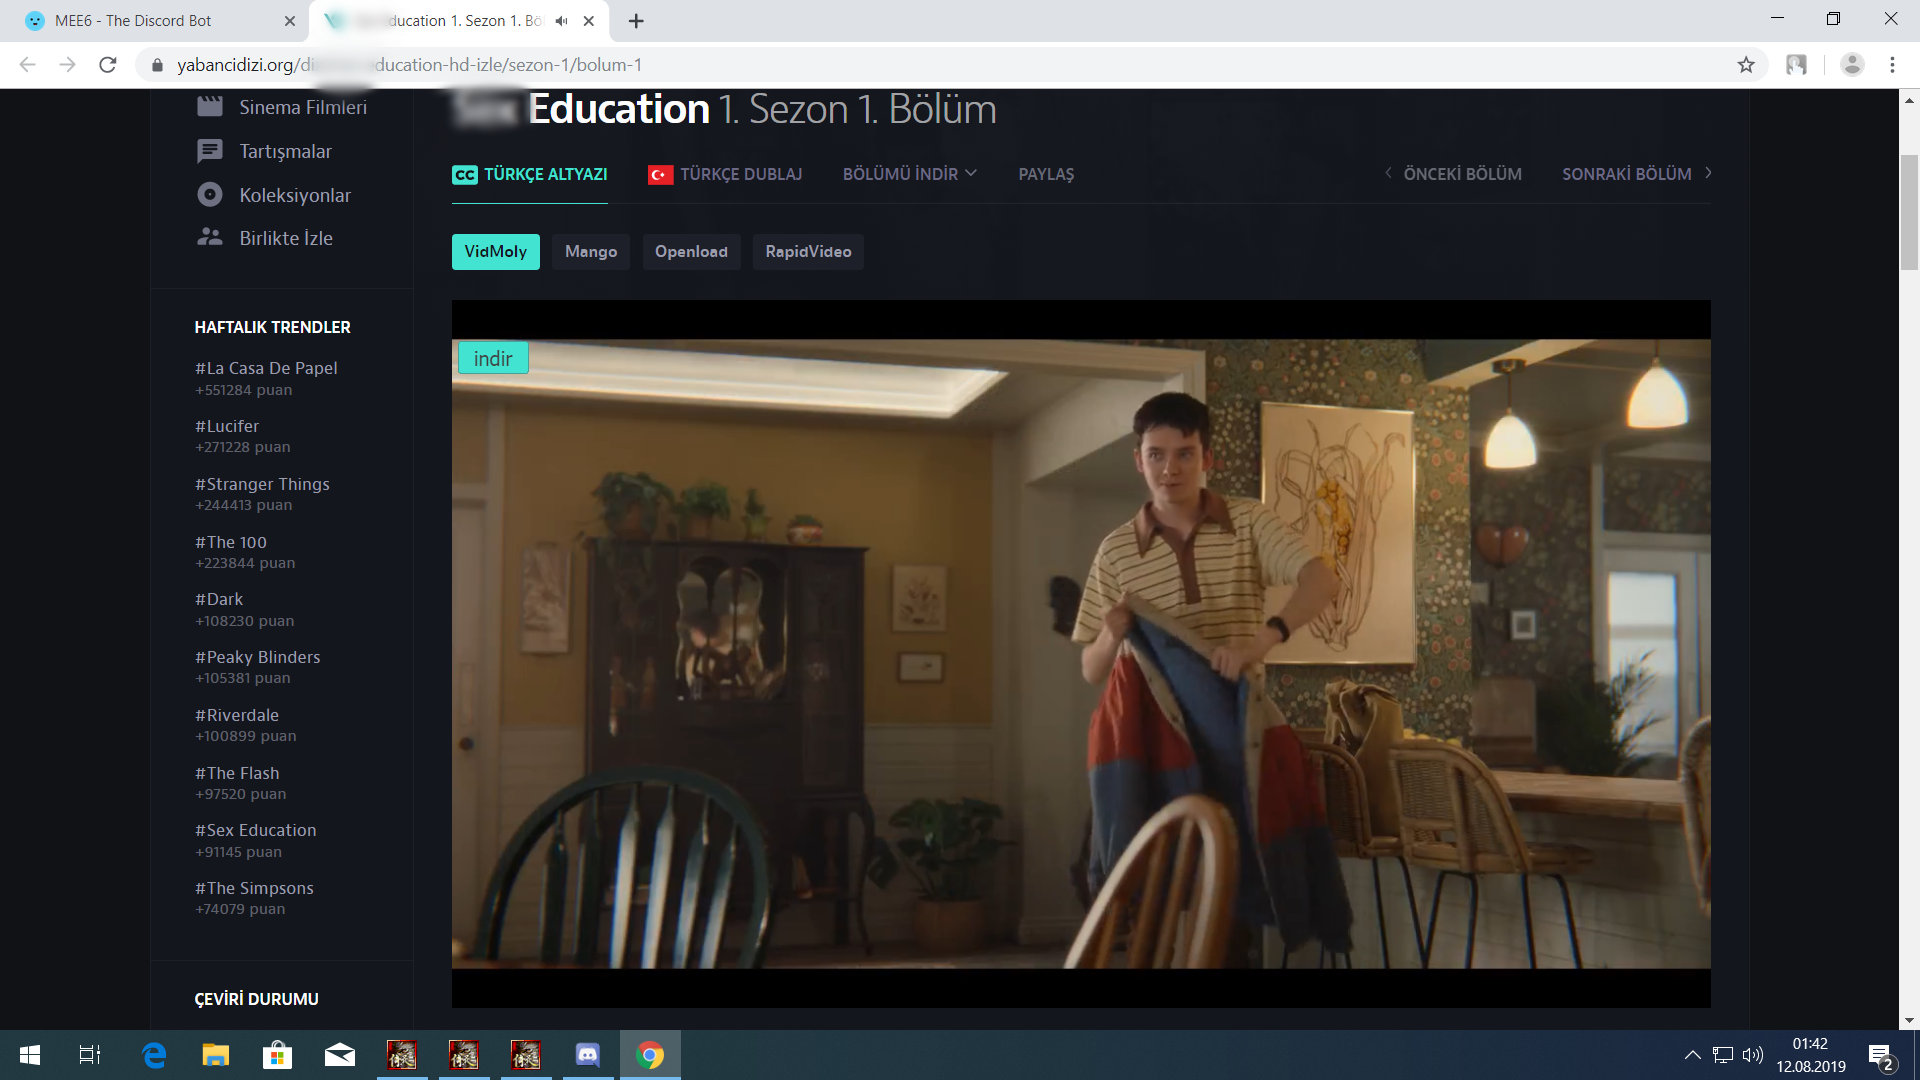Switch to the Openload video source
This screenshot has height=1080, width=1920.
point(691,252)
